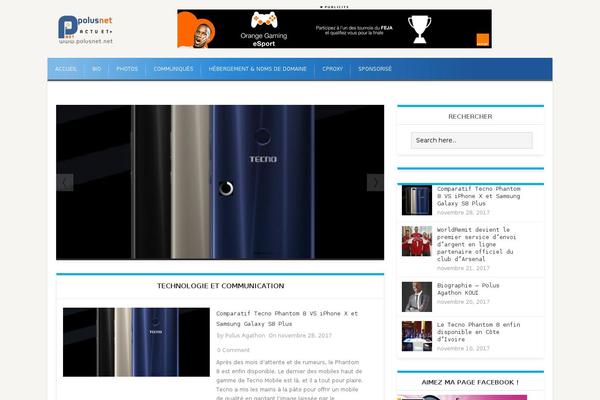
Task: Open Tecno Phantom 8 Côte d'Ivoire thumbnail
Action: [x=417, y=336]
